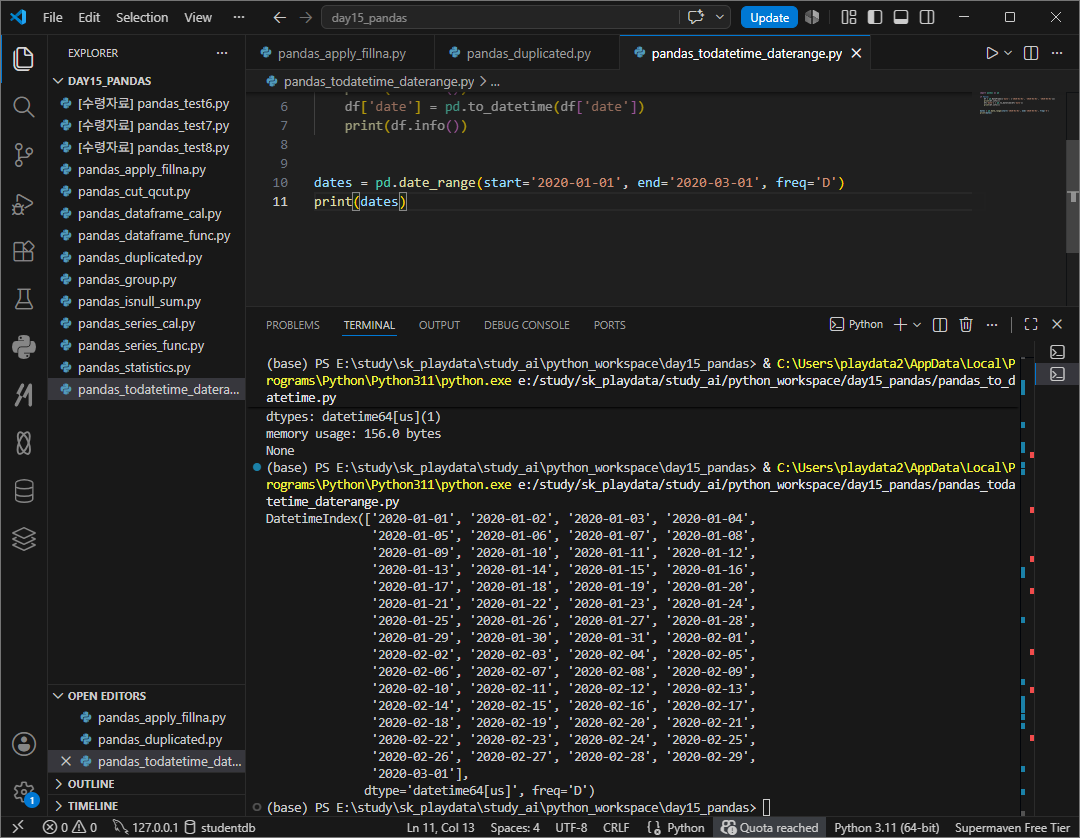1080x838 pixels.
Task: Open editor More Actions menu
Action: click(1057, 53)
